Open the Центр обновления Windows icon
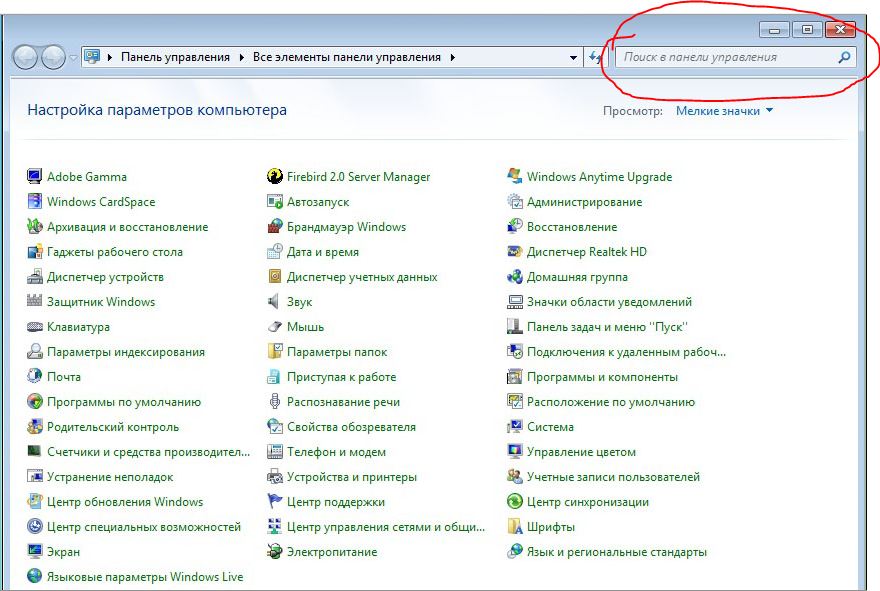Screen dimensions: 880x591 [34, 502]
